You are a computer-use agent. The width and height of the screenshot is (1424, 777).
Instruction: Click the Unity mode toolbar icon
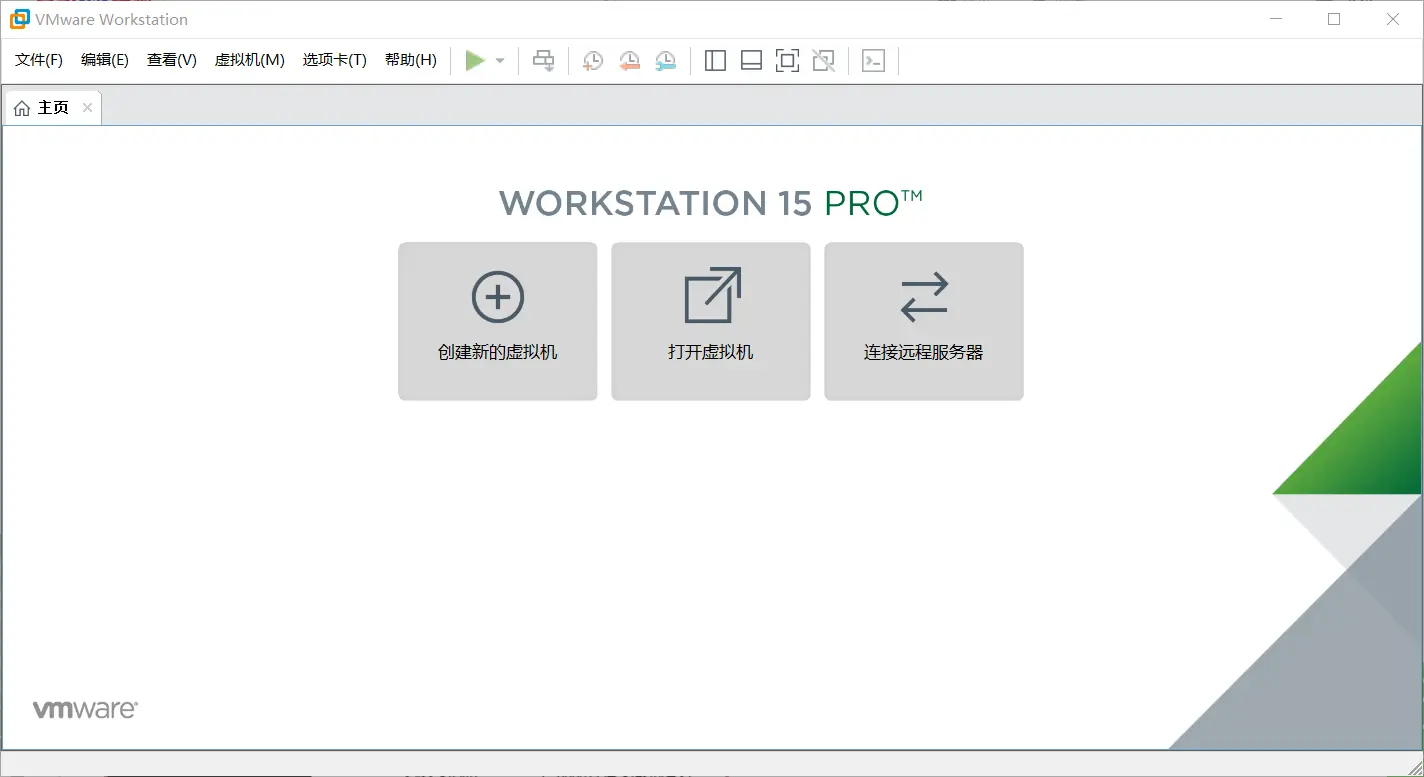click(823, 61)
